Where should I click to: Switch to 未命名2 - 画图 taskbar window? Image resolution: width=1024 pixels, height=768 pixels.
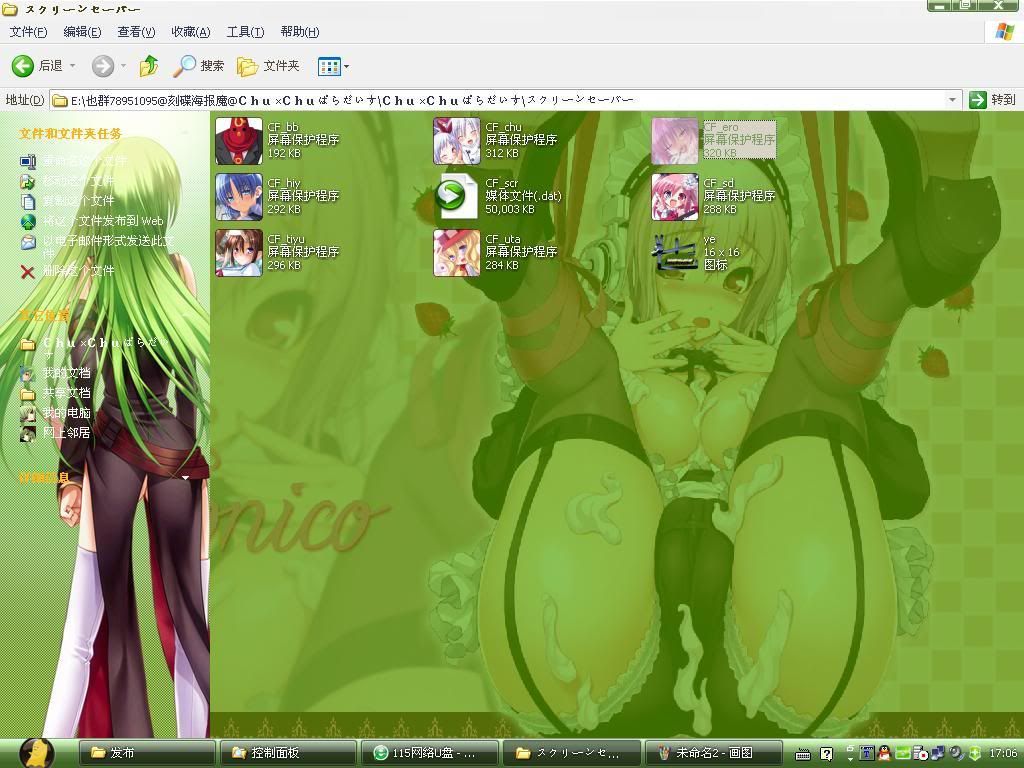point(712,753)
